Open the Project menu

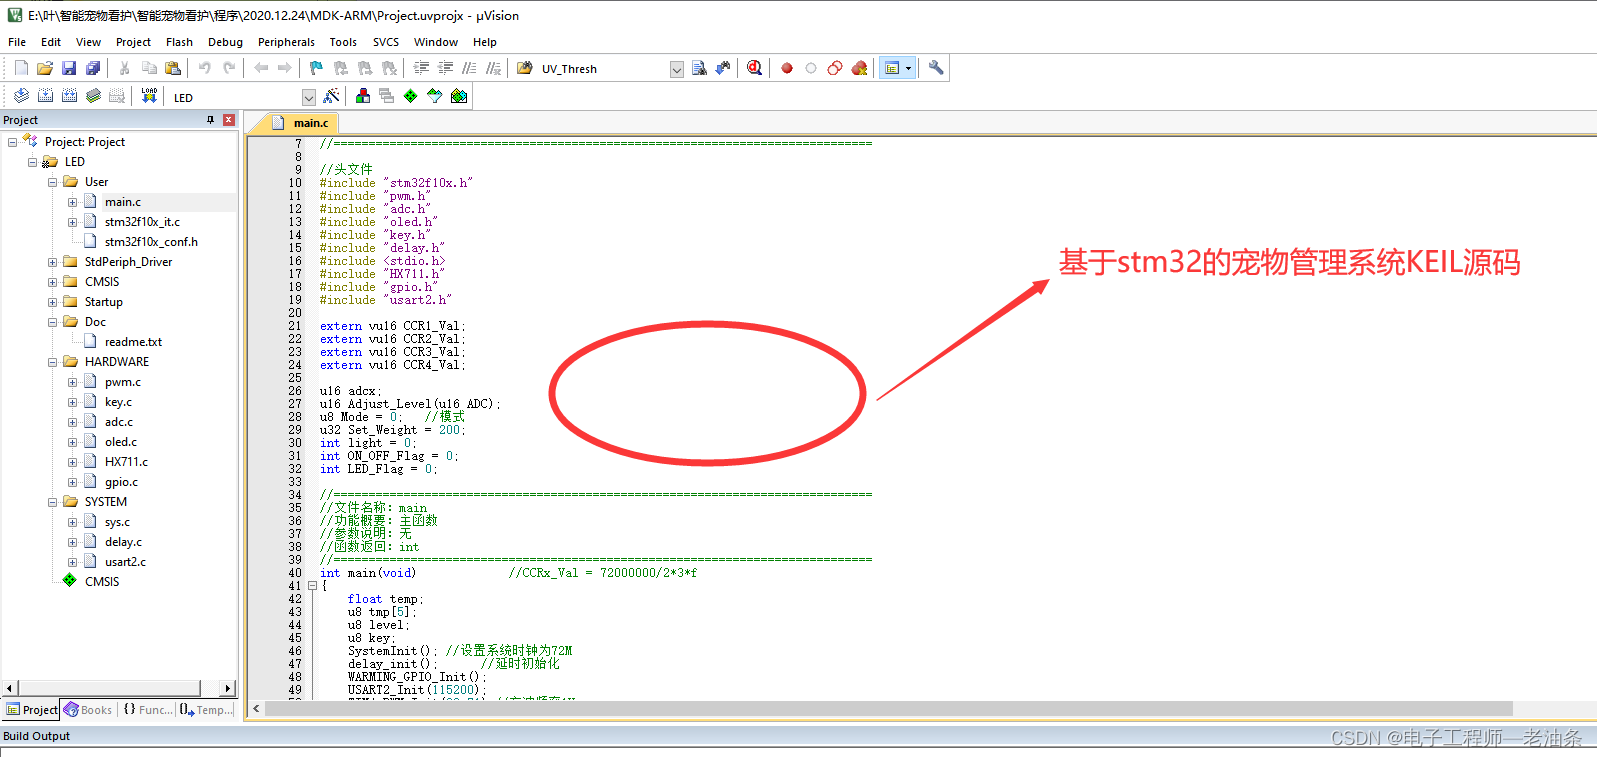point(133,42)
